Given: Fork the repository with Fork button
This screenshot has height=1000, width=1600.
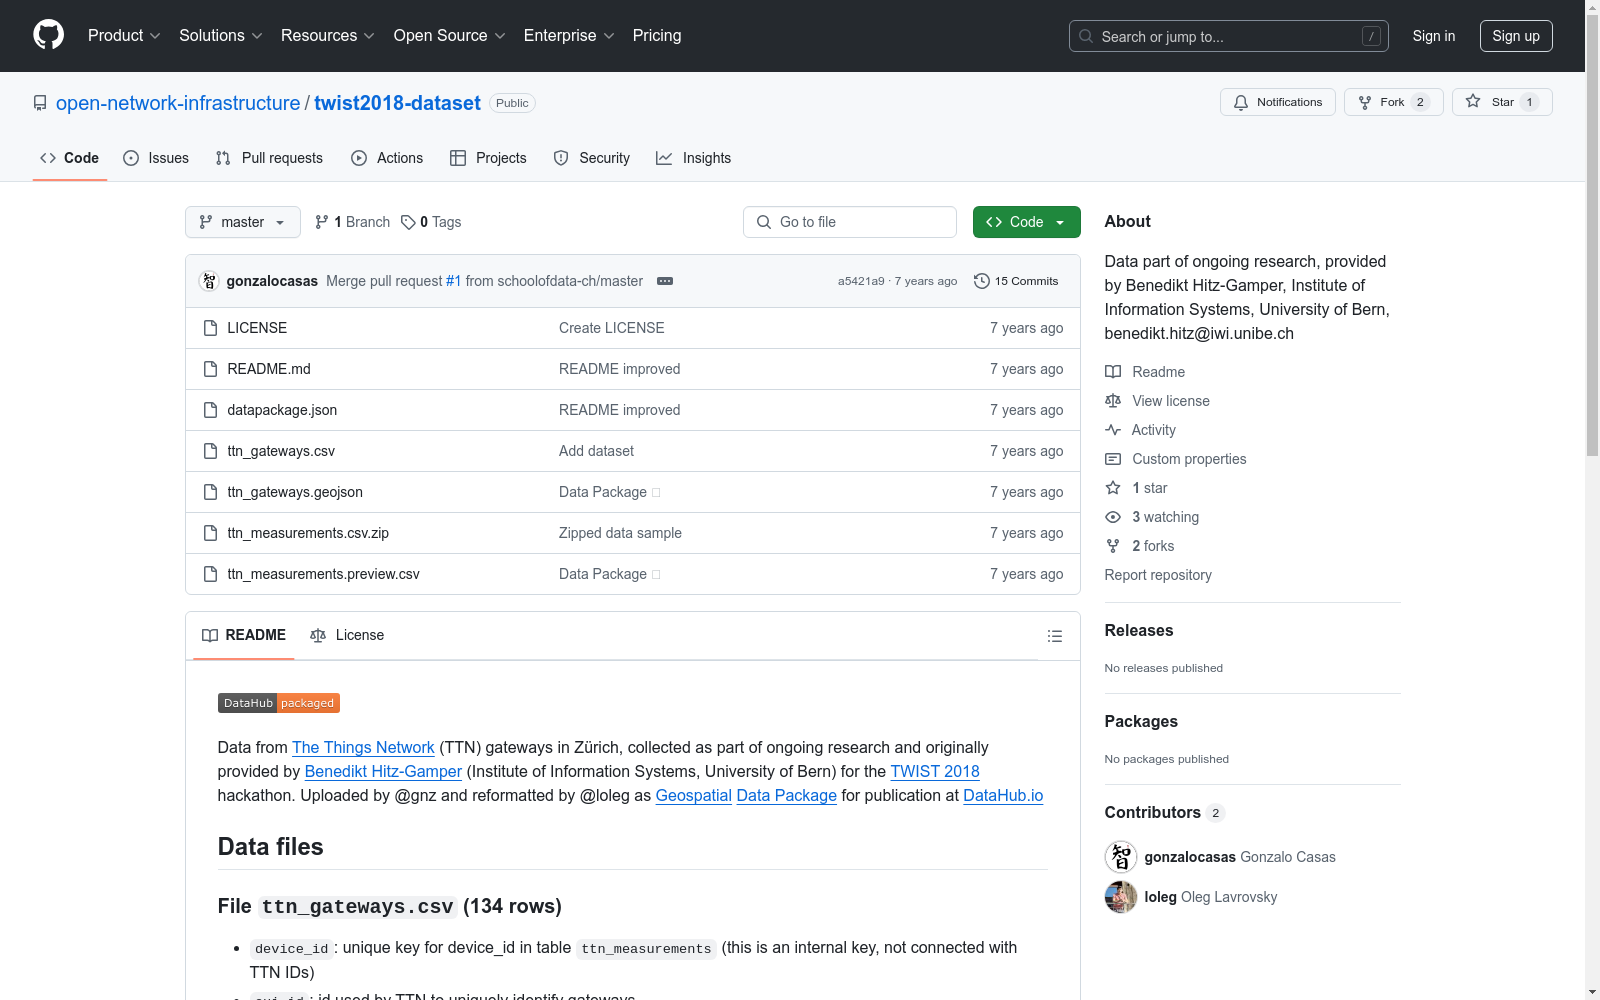Looking at the screenshot, I should coord(1394,102).
